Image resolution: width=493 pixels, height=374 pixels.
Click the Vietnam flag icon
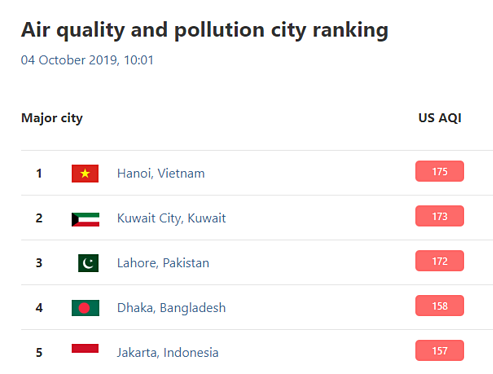(85, 173)
